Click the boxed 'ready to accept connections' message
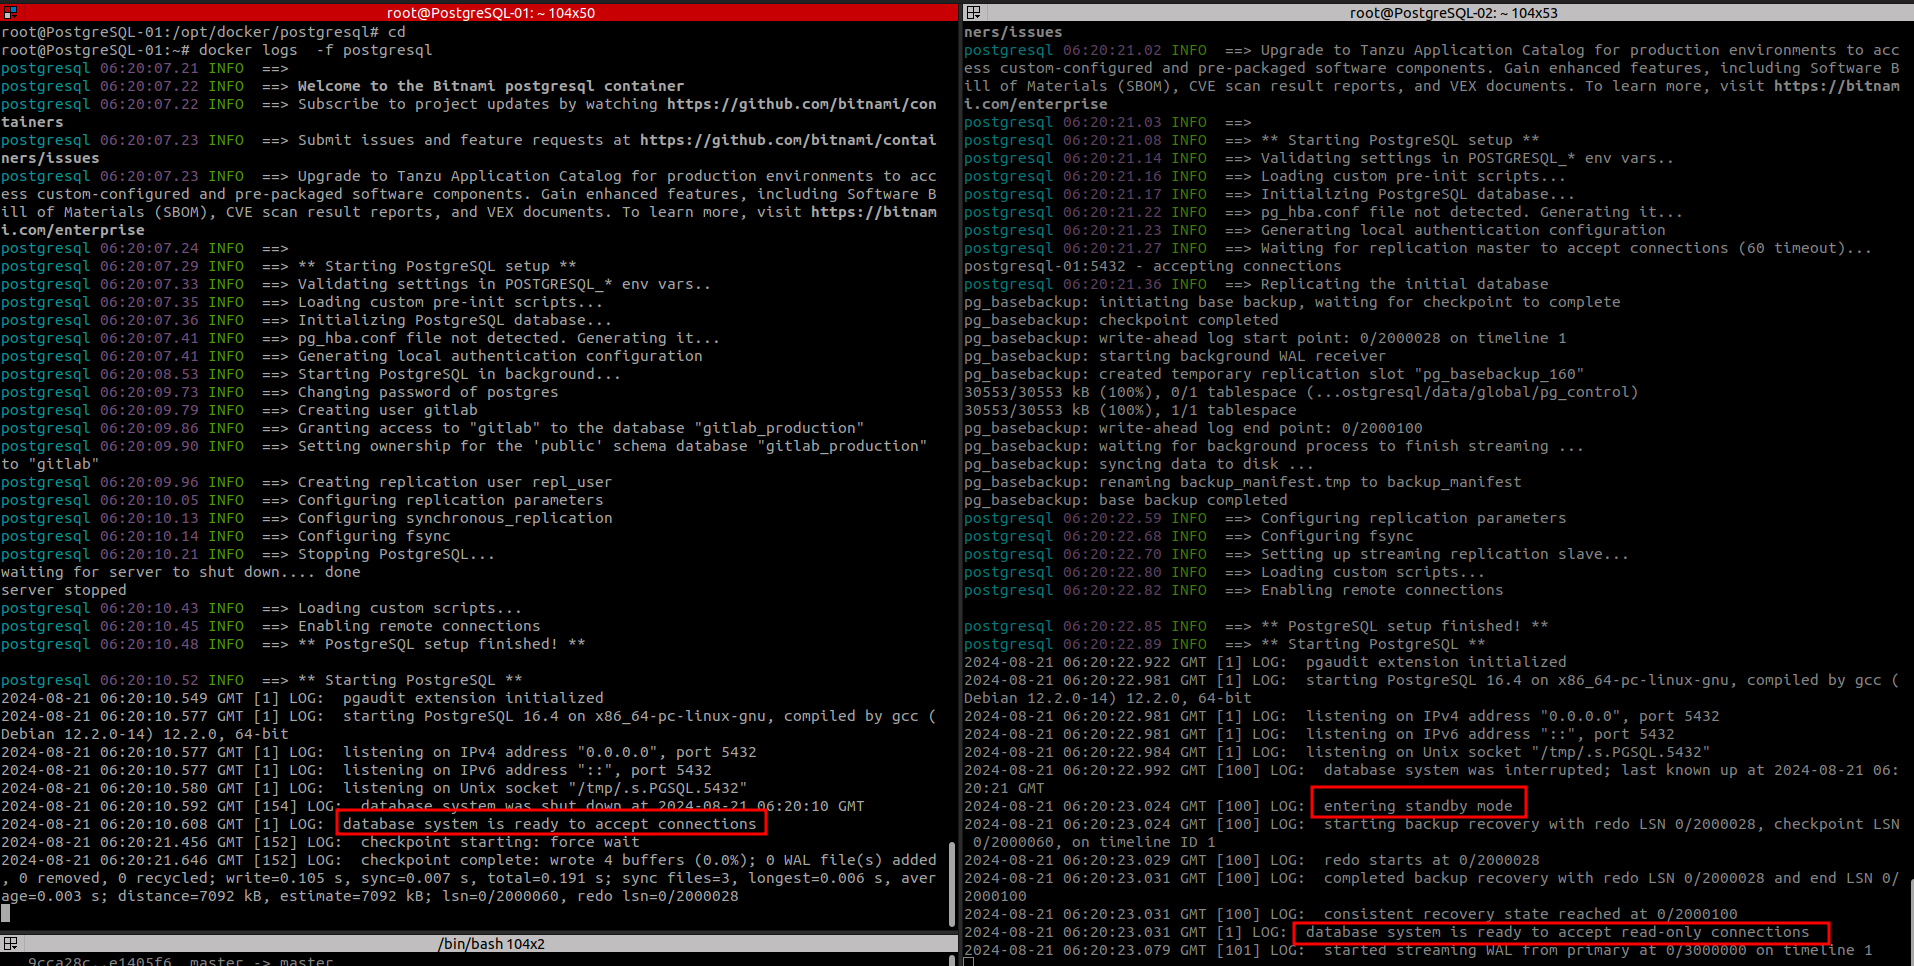Viewport: 1914px width, 966px height. [550, 824]
